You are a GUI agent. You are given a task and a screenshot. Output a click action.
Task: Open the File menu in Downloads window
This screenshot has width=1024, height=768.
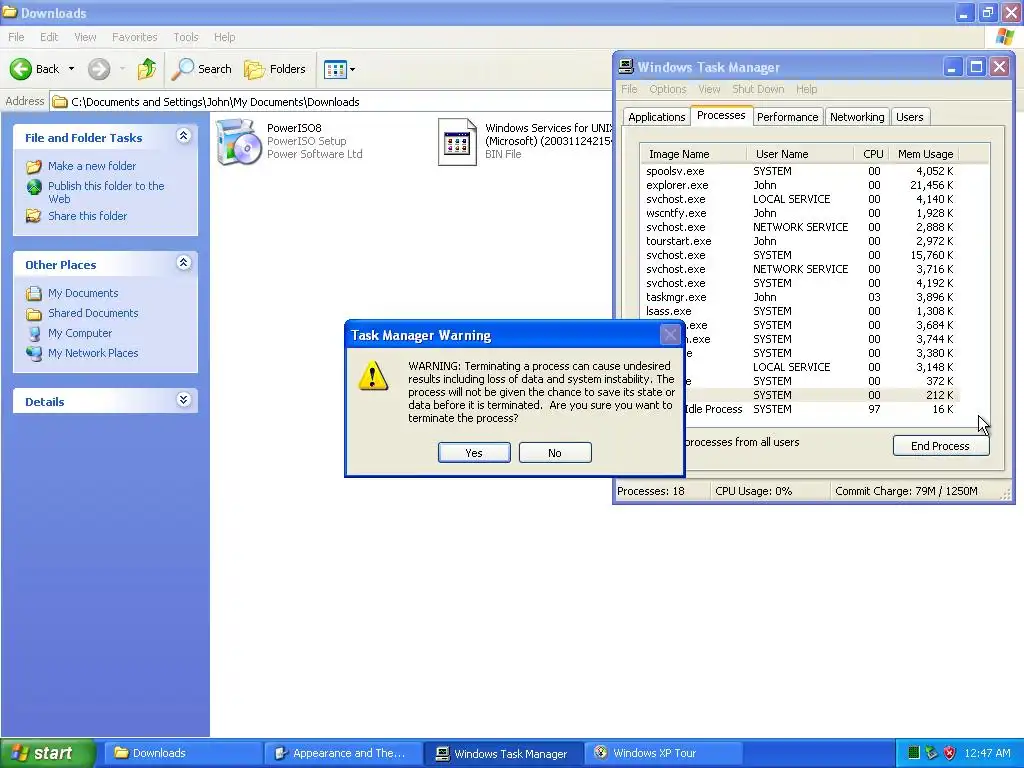click(16, 37)
